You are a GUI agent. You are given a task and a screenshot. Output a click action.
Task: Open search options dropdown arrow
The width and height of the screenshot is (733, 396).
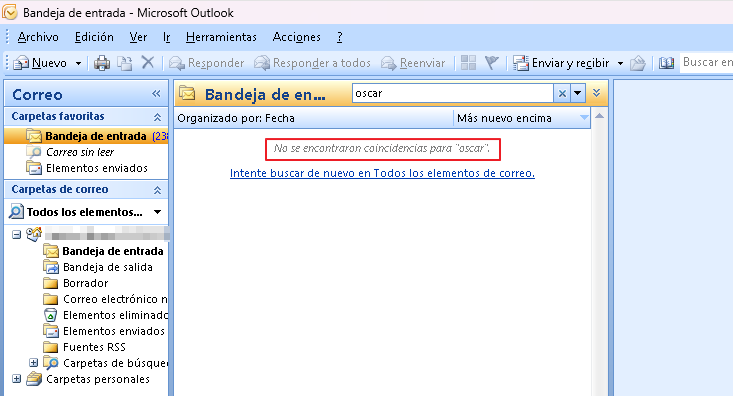point(578,94)
